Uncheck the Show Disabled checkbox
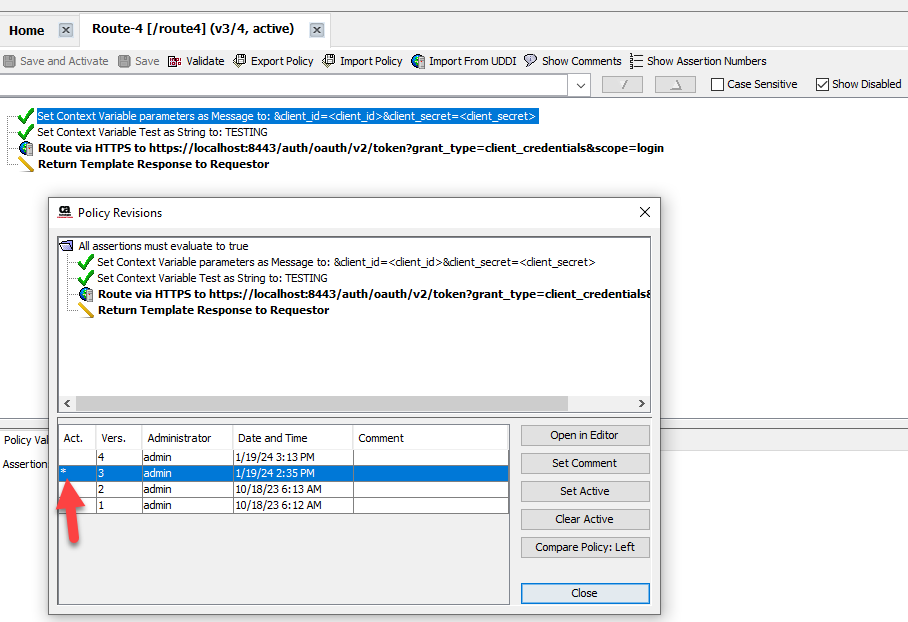908x622 pixels. 823,85
